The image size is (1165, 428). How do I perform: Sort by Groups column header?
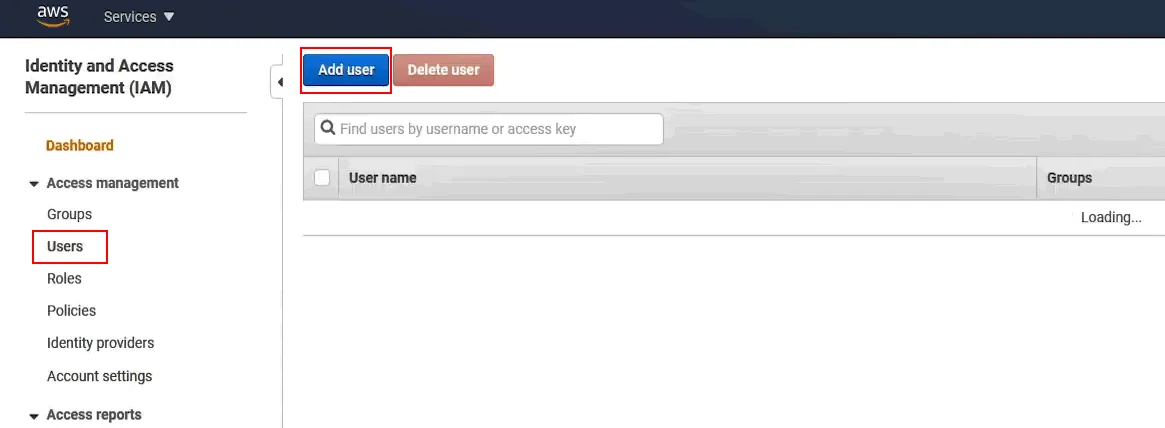(x=1069, y=178)
